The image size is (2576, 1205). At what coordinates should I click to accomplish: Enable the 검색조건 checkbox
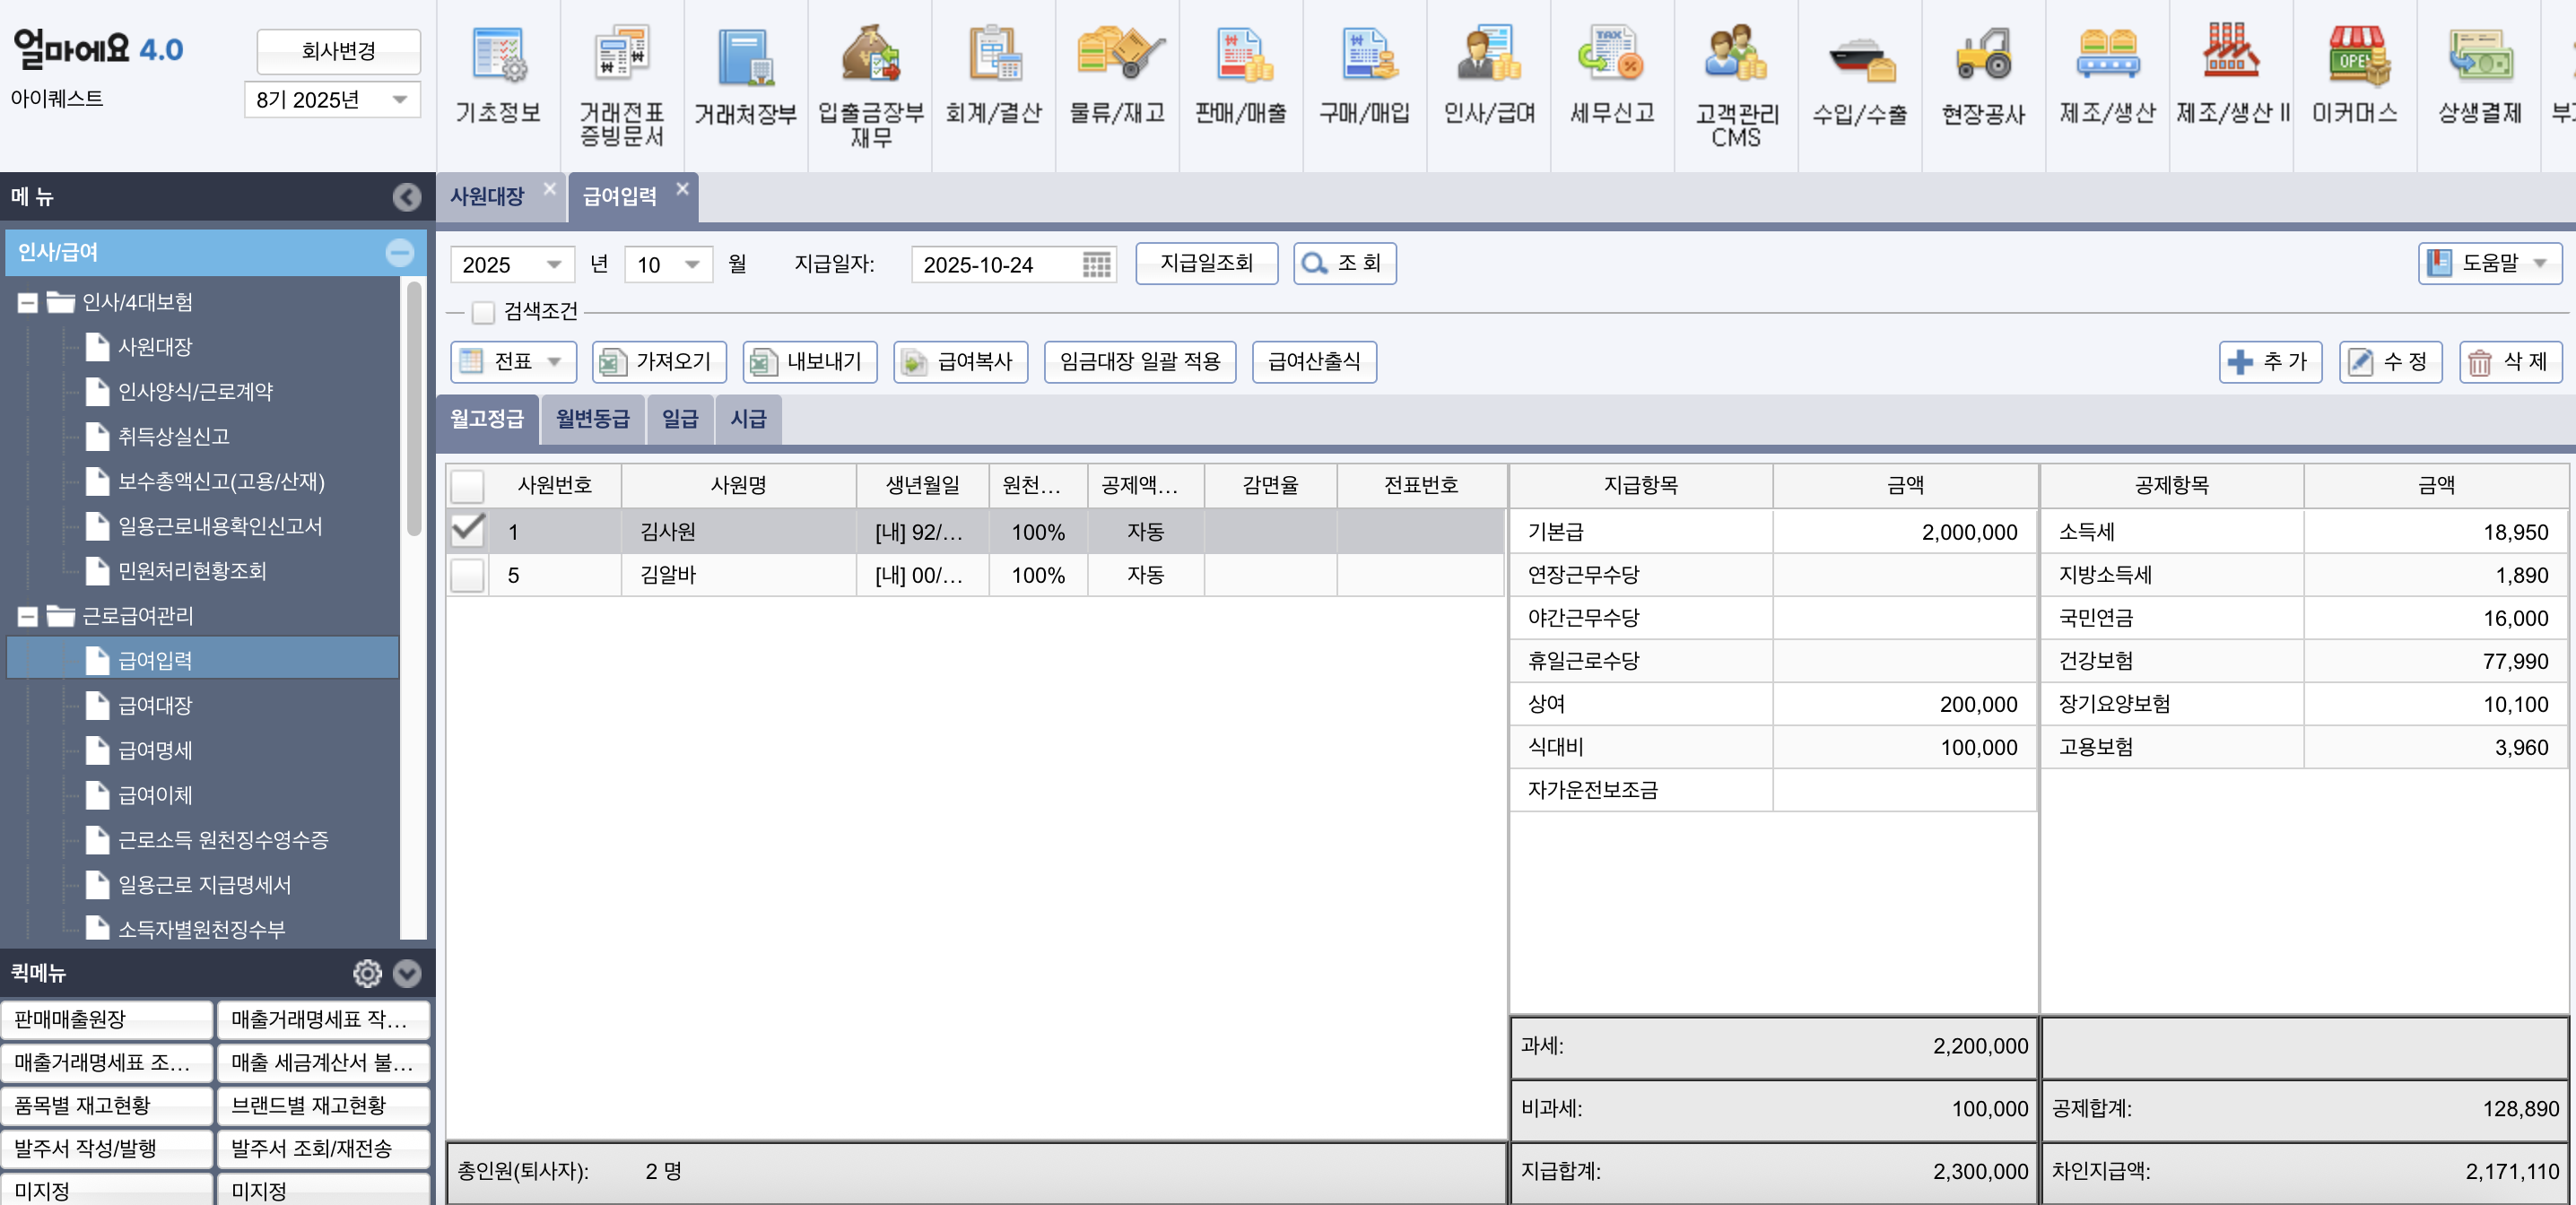481,312
